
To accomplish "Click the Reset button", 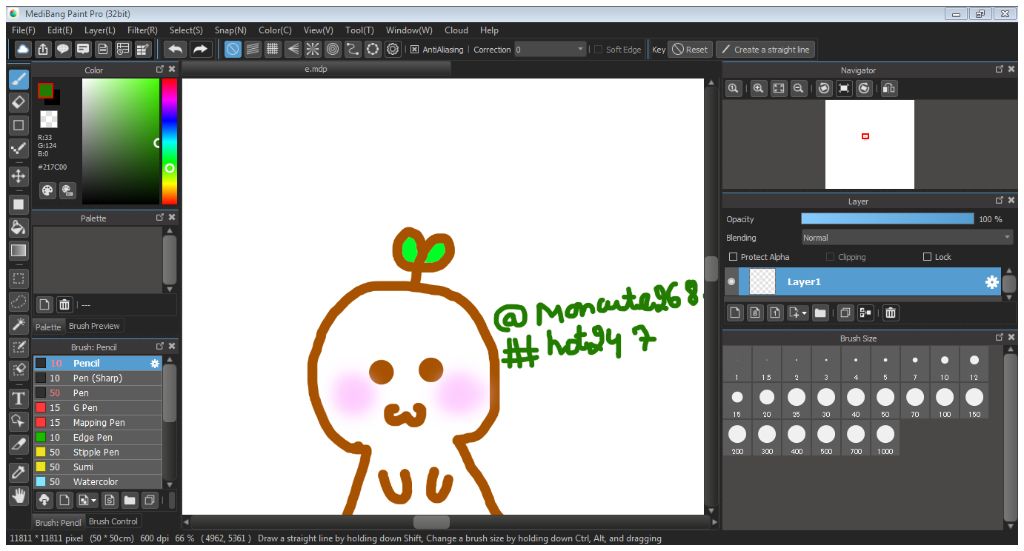I will 690,50.
